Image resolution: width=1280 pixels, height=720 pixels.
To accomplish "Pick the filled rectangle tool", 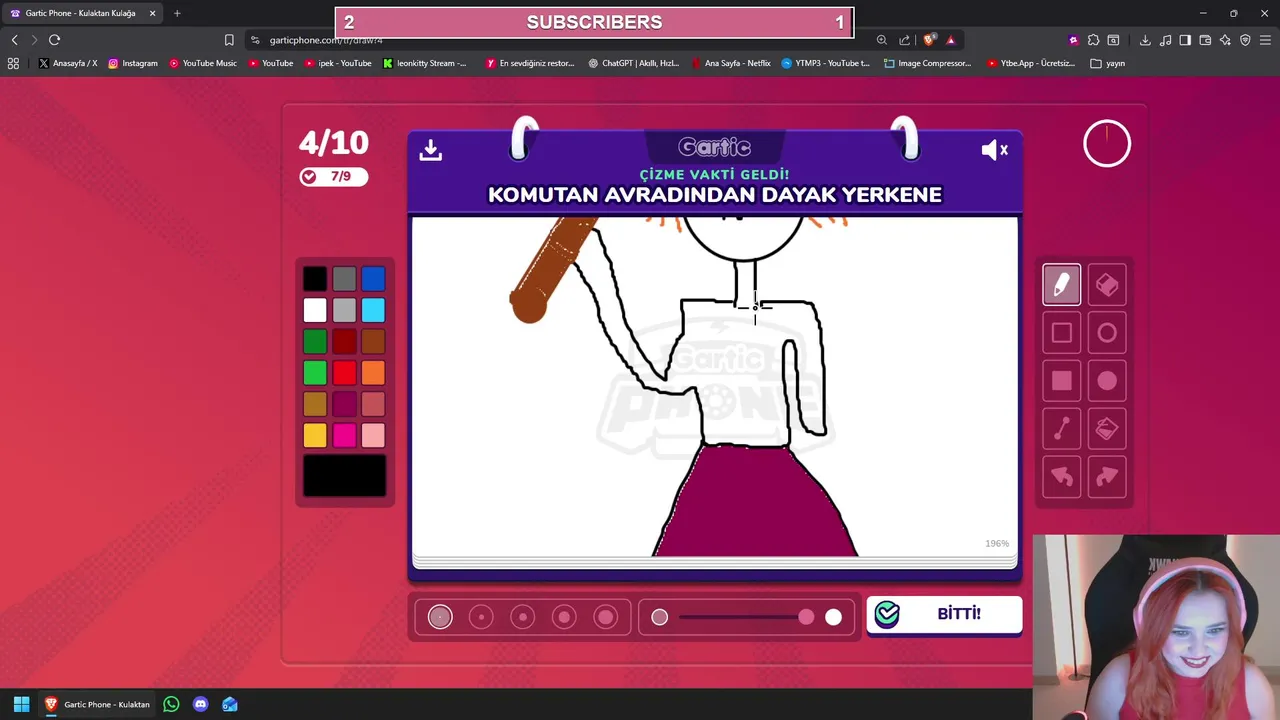I will (x=1061, y=381).
